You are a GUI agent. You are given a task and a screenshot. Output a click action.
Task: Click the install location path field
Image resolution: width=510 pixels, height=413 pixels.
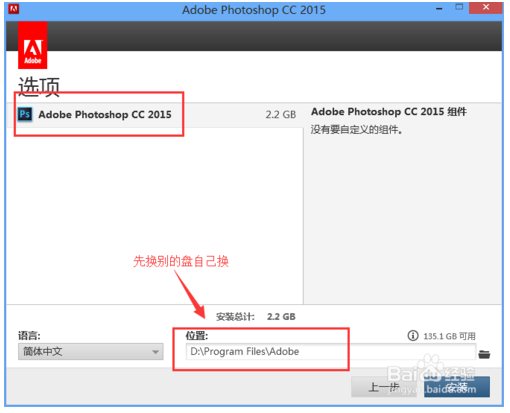(330, 351)
